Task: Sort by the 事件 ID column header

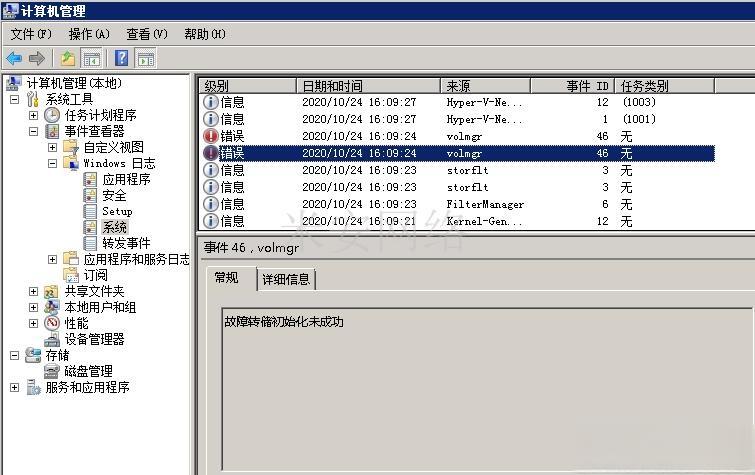Action: tap(573, 86)
